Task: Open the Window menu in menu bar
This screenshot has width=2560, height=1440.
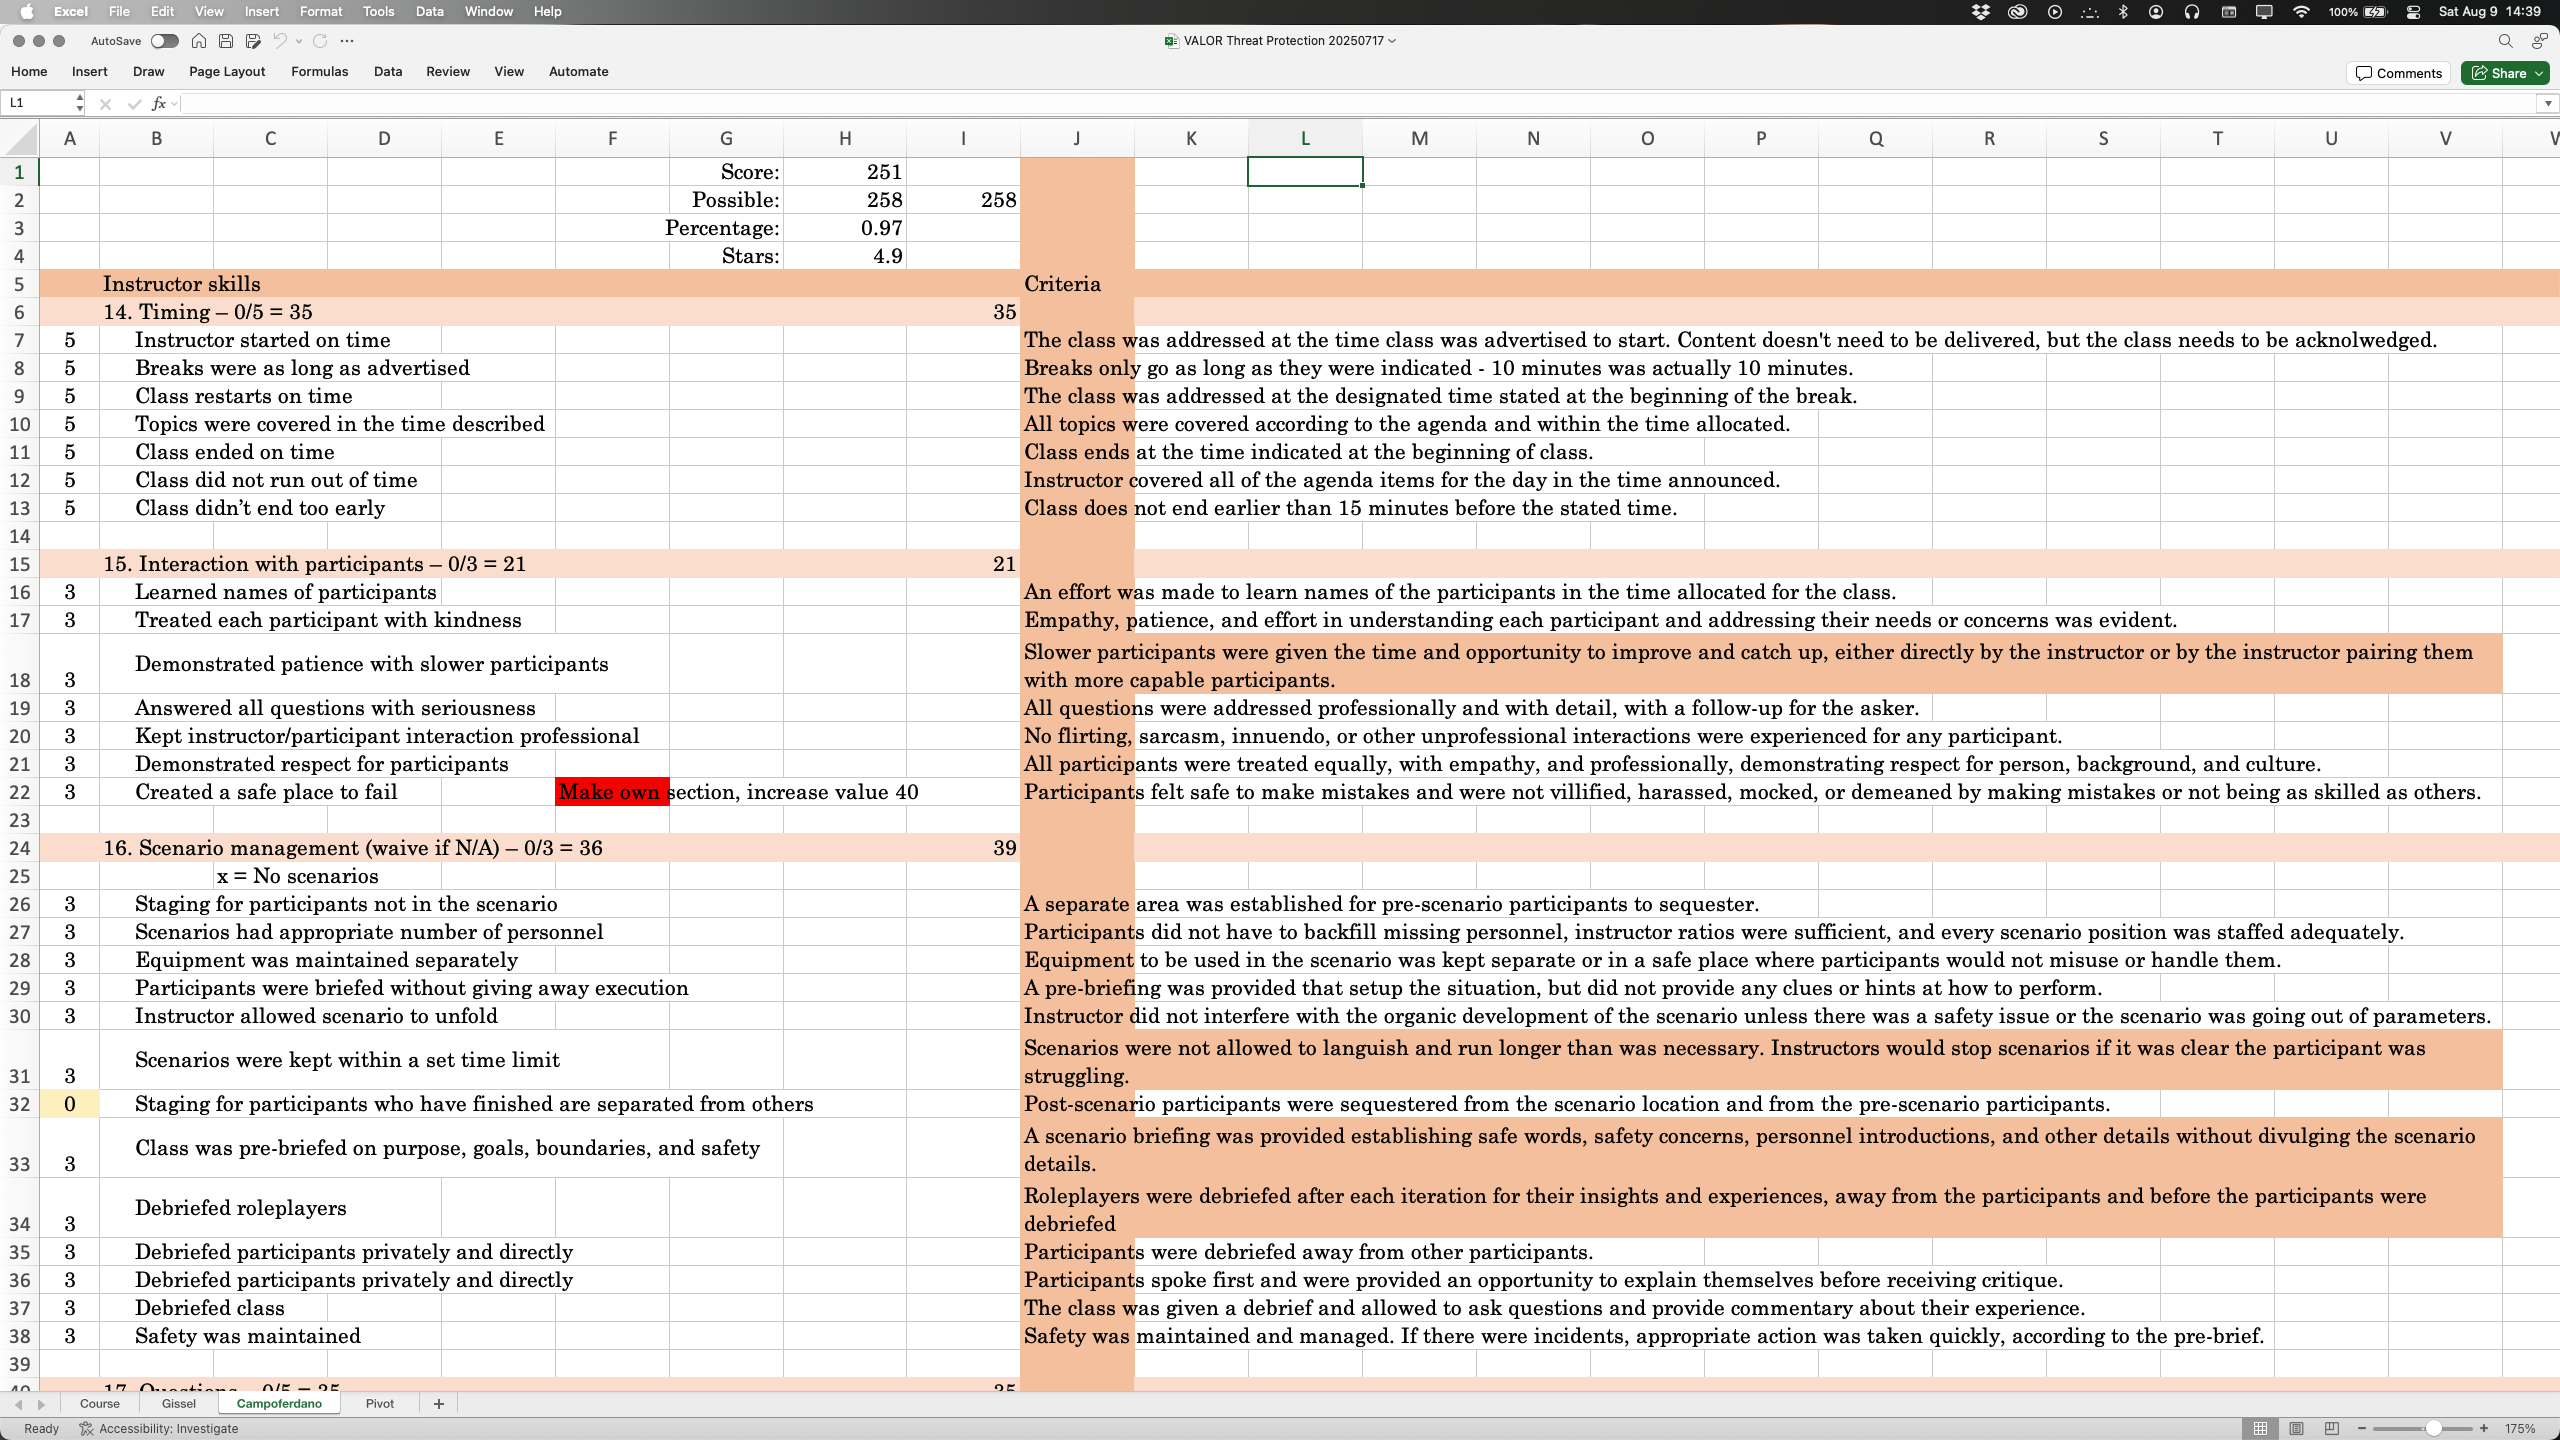Action: [489, 12]
